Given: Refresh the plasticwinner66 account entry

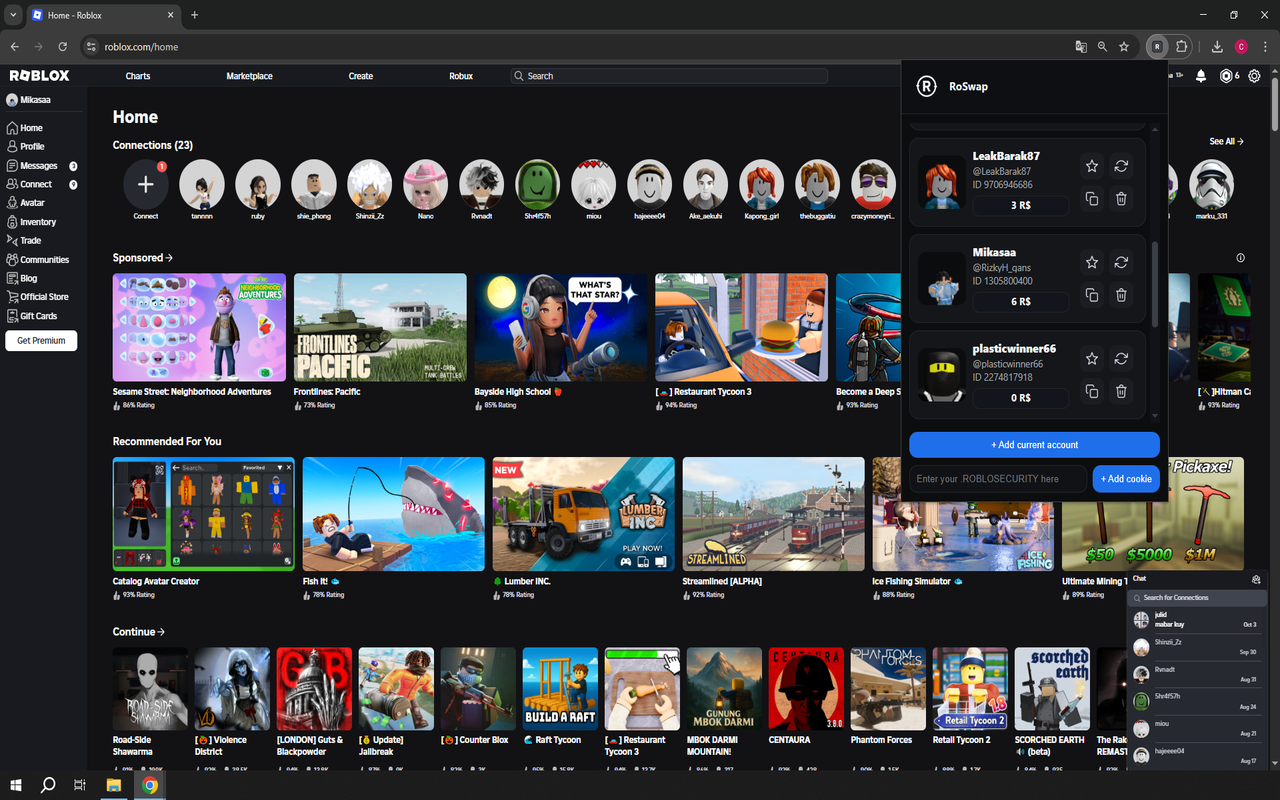Looking at the screenshot, I should (1121, 359).
